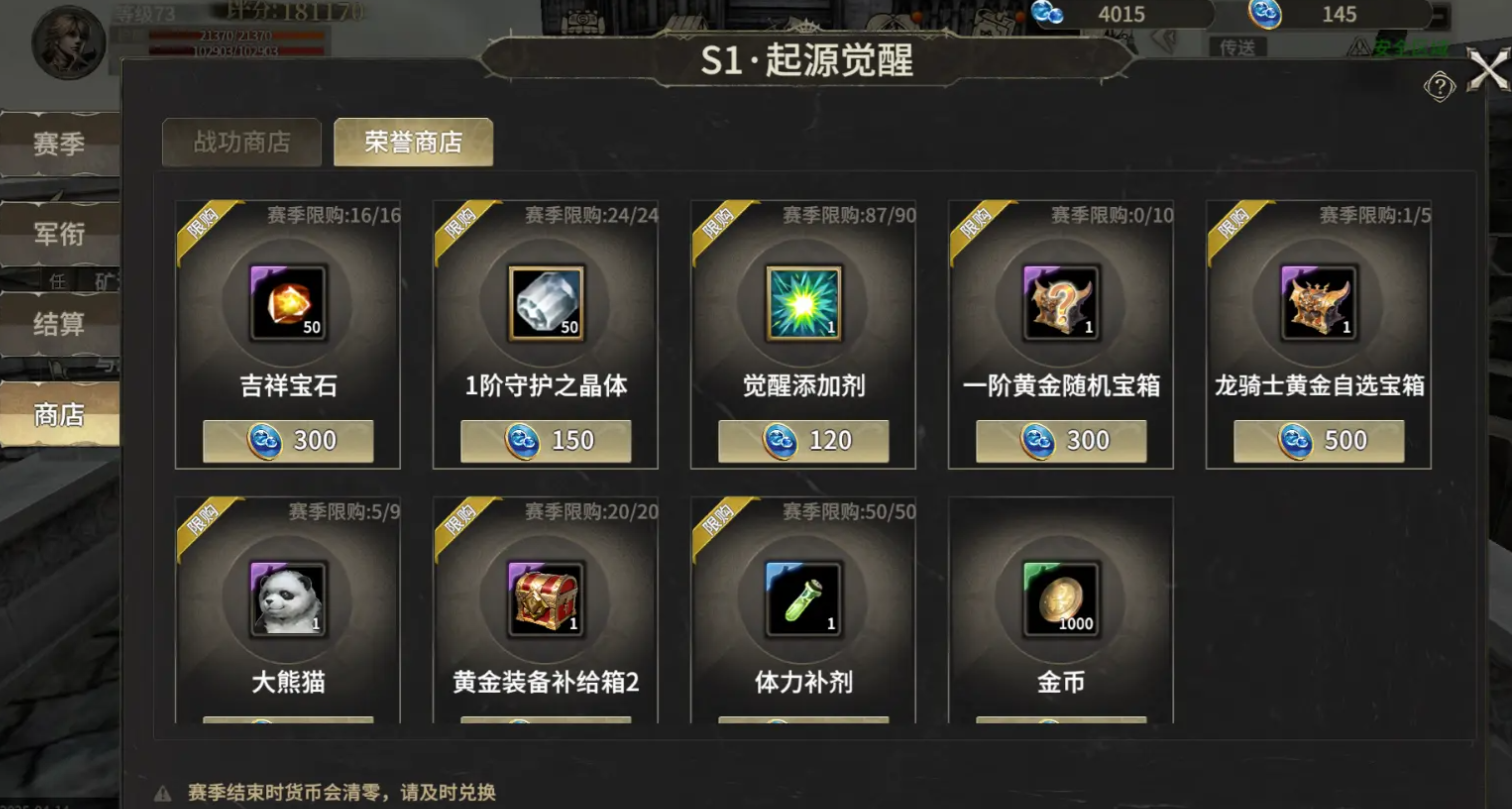Buy 觉醒添加剂 for 120 tokens
Screen dimensions: 1512x809
coord(804,441)
